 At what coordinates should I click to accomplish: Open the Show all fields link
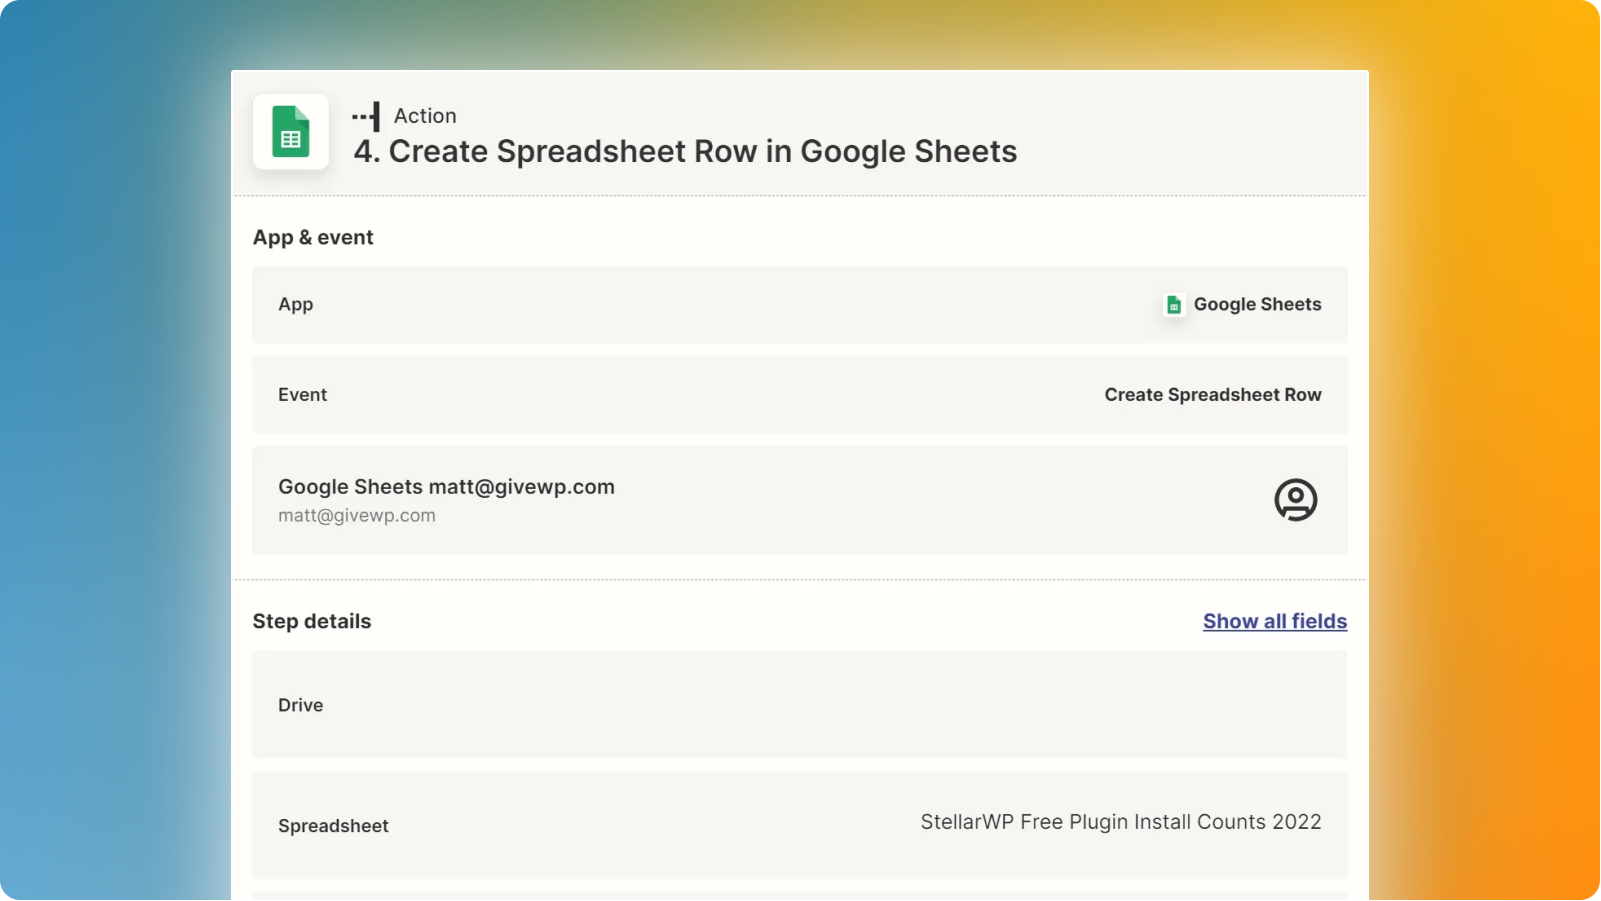pos(1275,621)
